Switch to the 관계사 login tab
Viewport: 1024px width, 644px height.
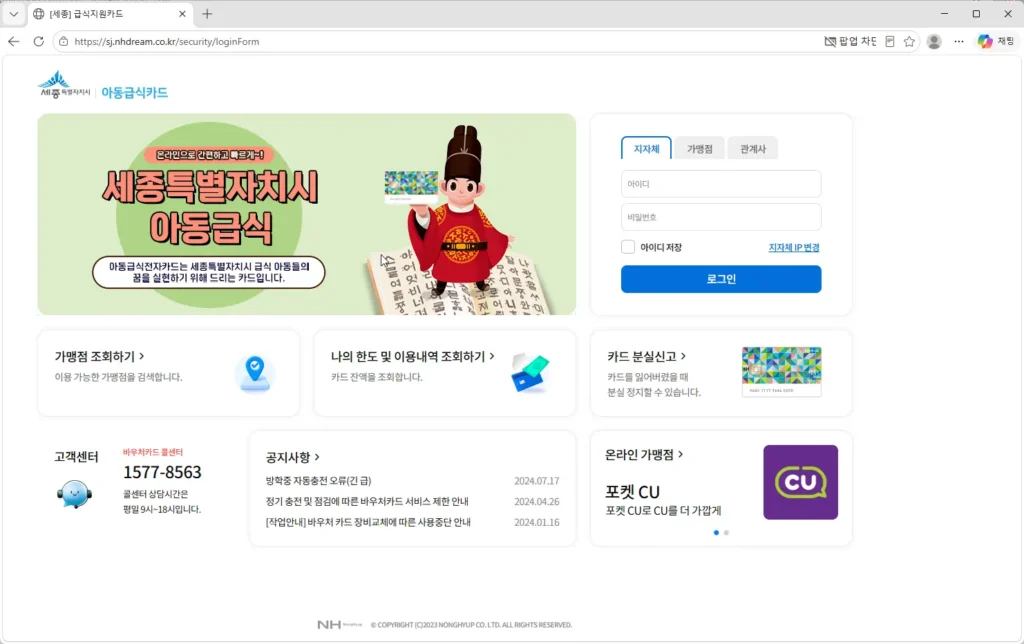tap(752, 148)
